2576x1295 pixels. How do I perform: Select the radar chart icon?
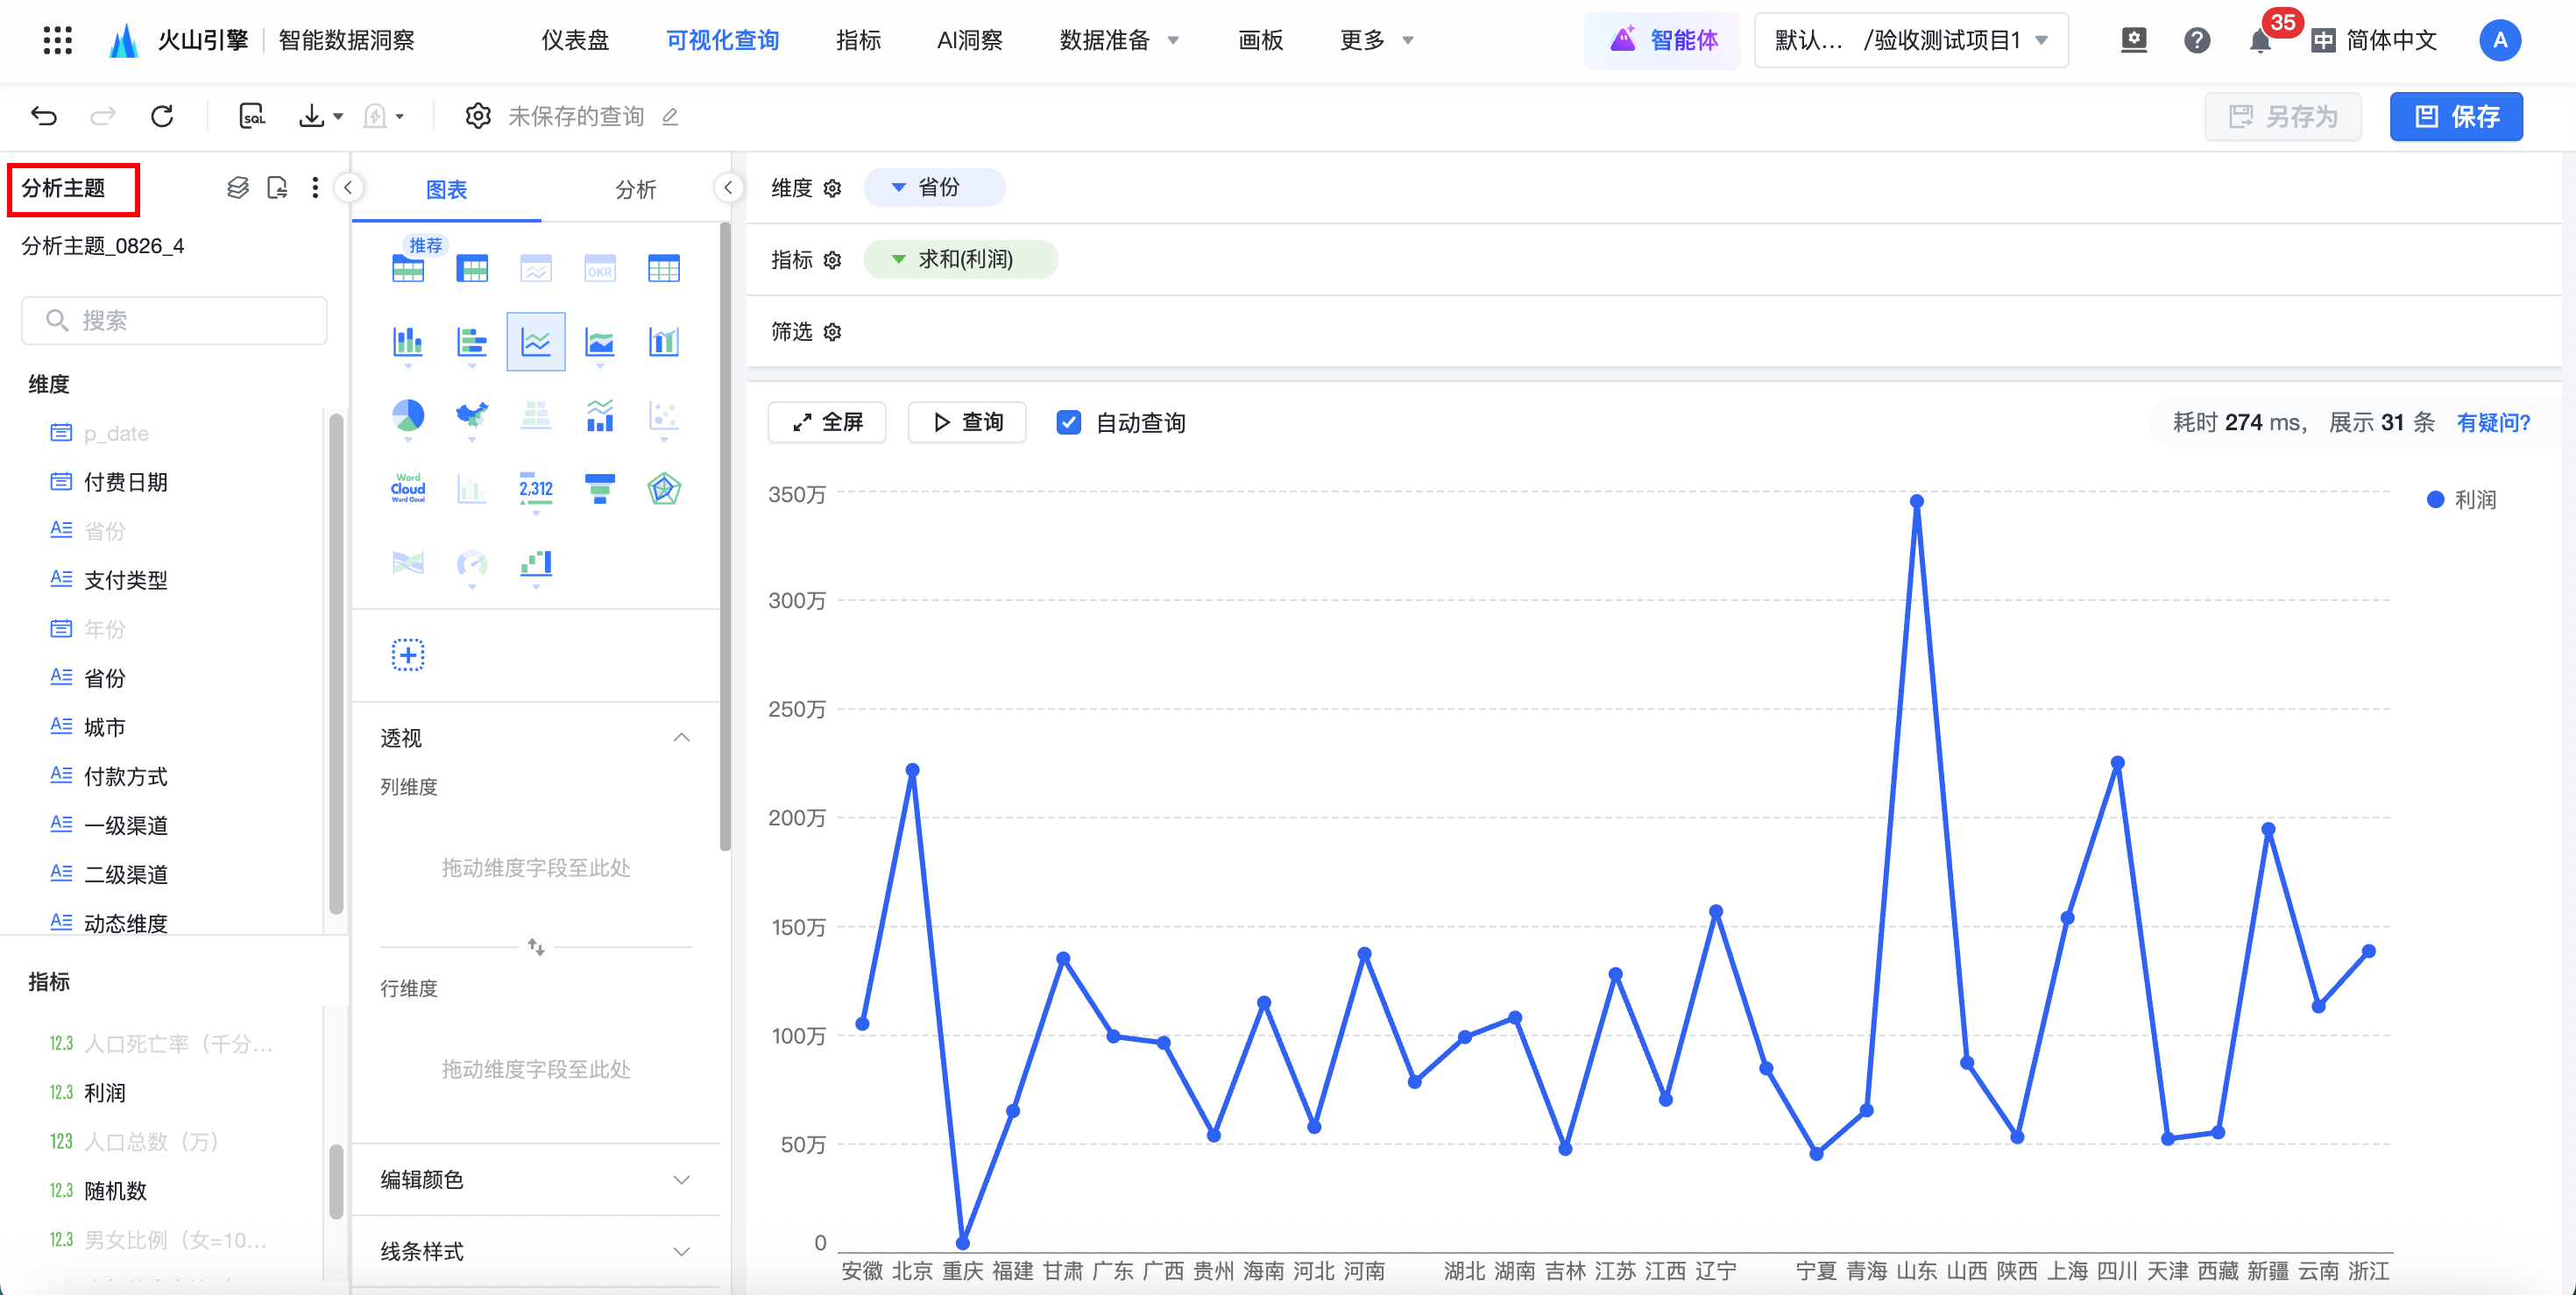point(663,488)
